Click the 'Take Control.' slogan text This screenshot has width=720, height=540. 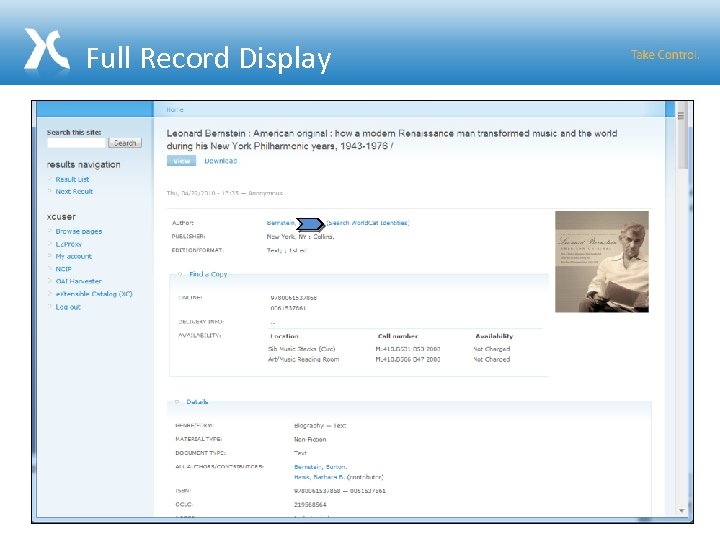click(665, 55)
